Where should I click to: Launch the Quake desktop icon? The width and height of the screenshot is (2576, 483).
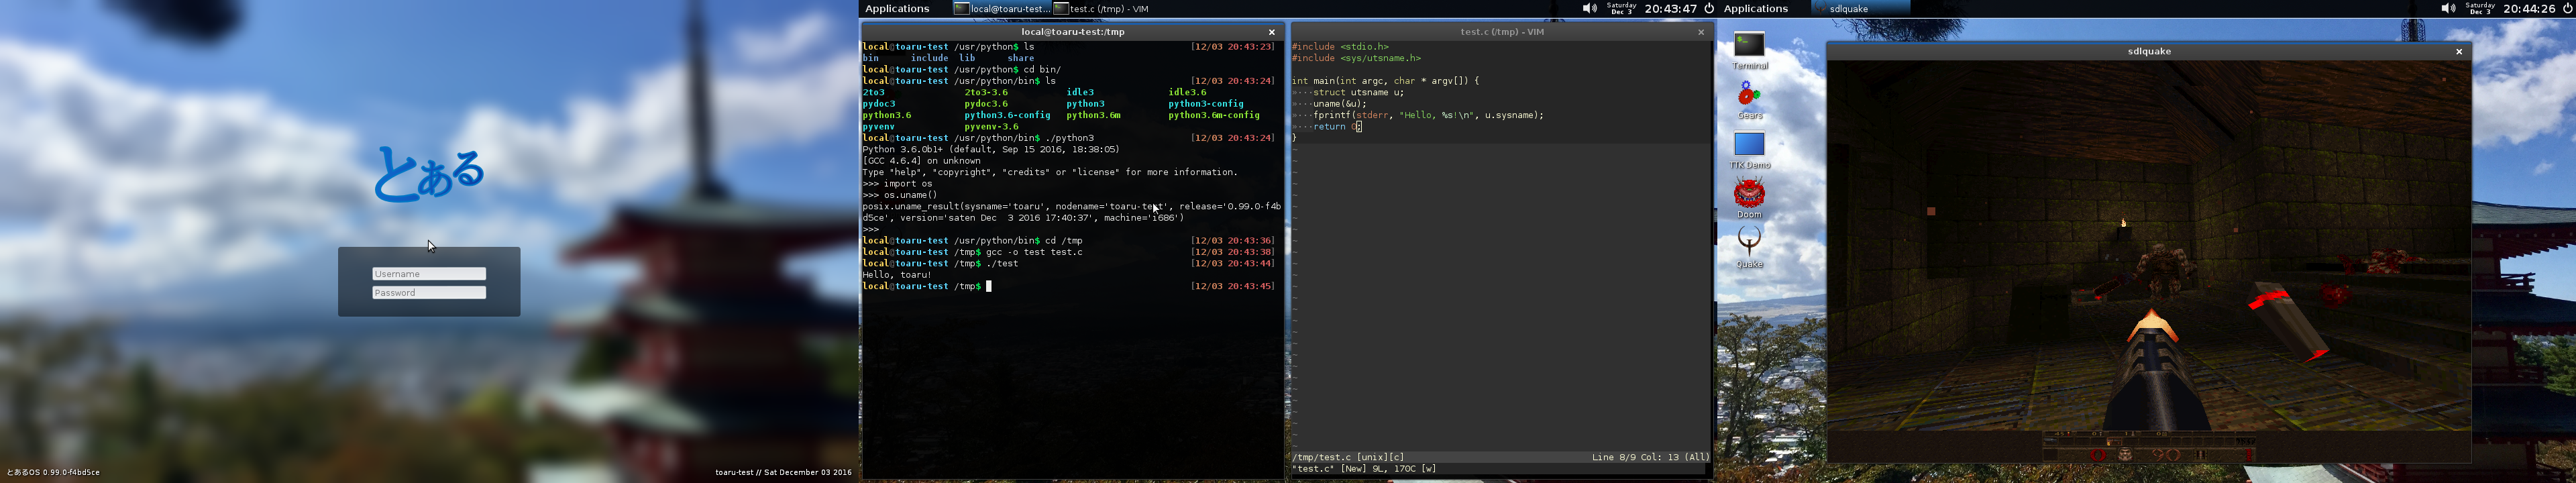[1749, 247]
